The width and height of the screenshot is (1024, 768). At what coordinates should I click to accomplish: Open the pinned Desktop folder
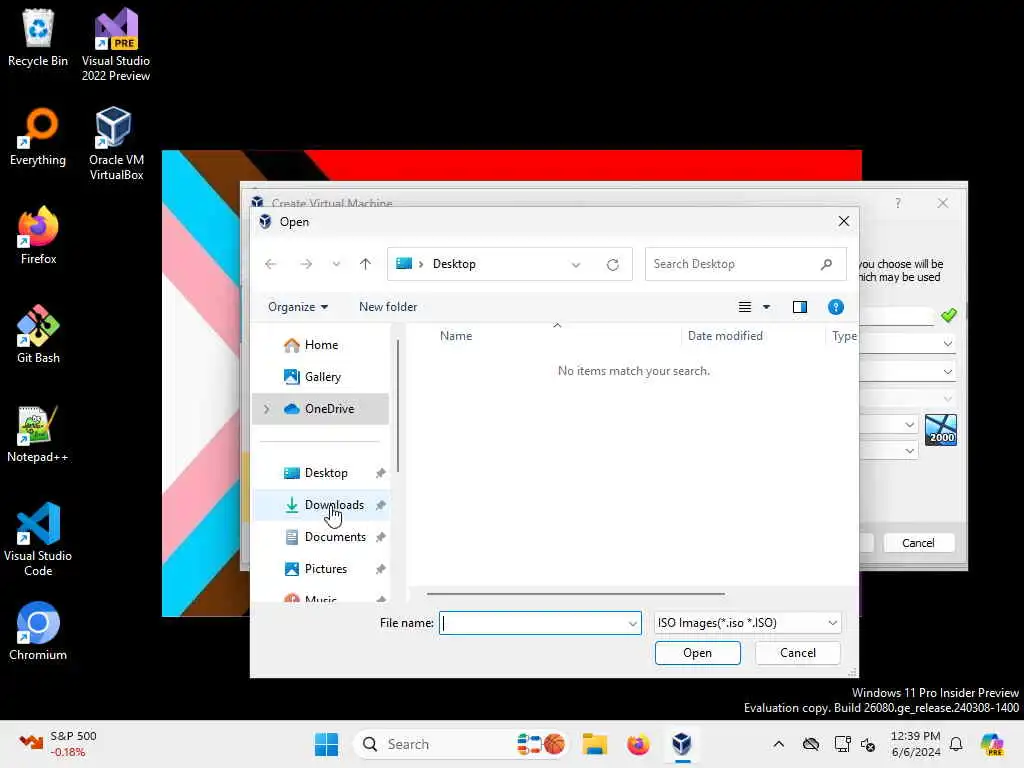321,473
